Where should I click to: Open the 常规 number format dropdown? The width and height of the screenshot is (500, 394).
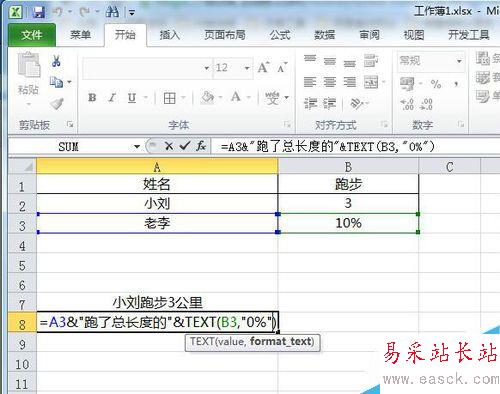(459, 61)
